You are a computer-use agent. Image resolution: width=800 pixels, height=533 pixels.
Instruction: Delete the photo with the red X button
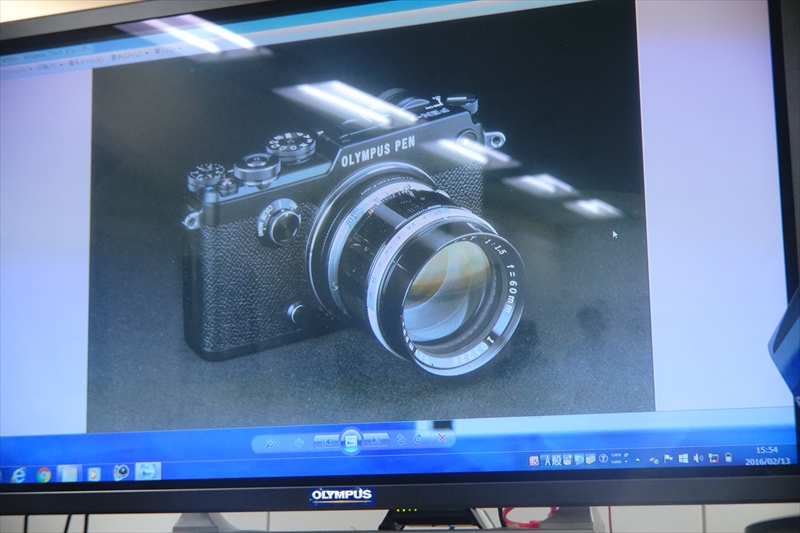click(x=442, y=438)
